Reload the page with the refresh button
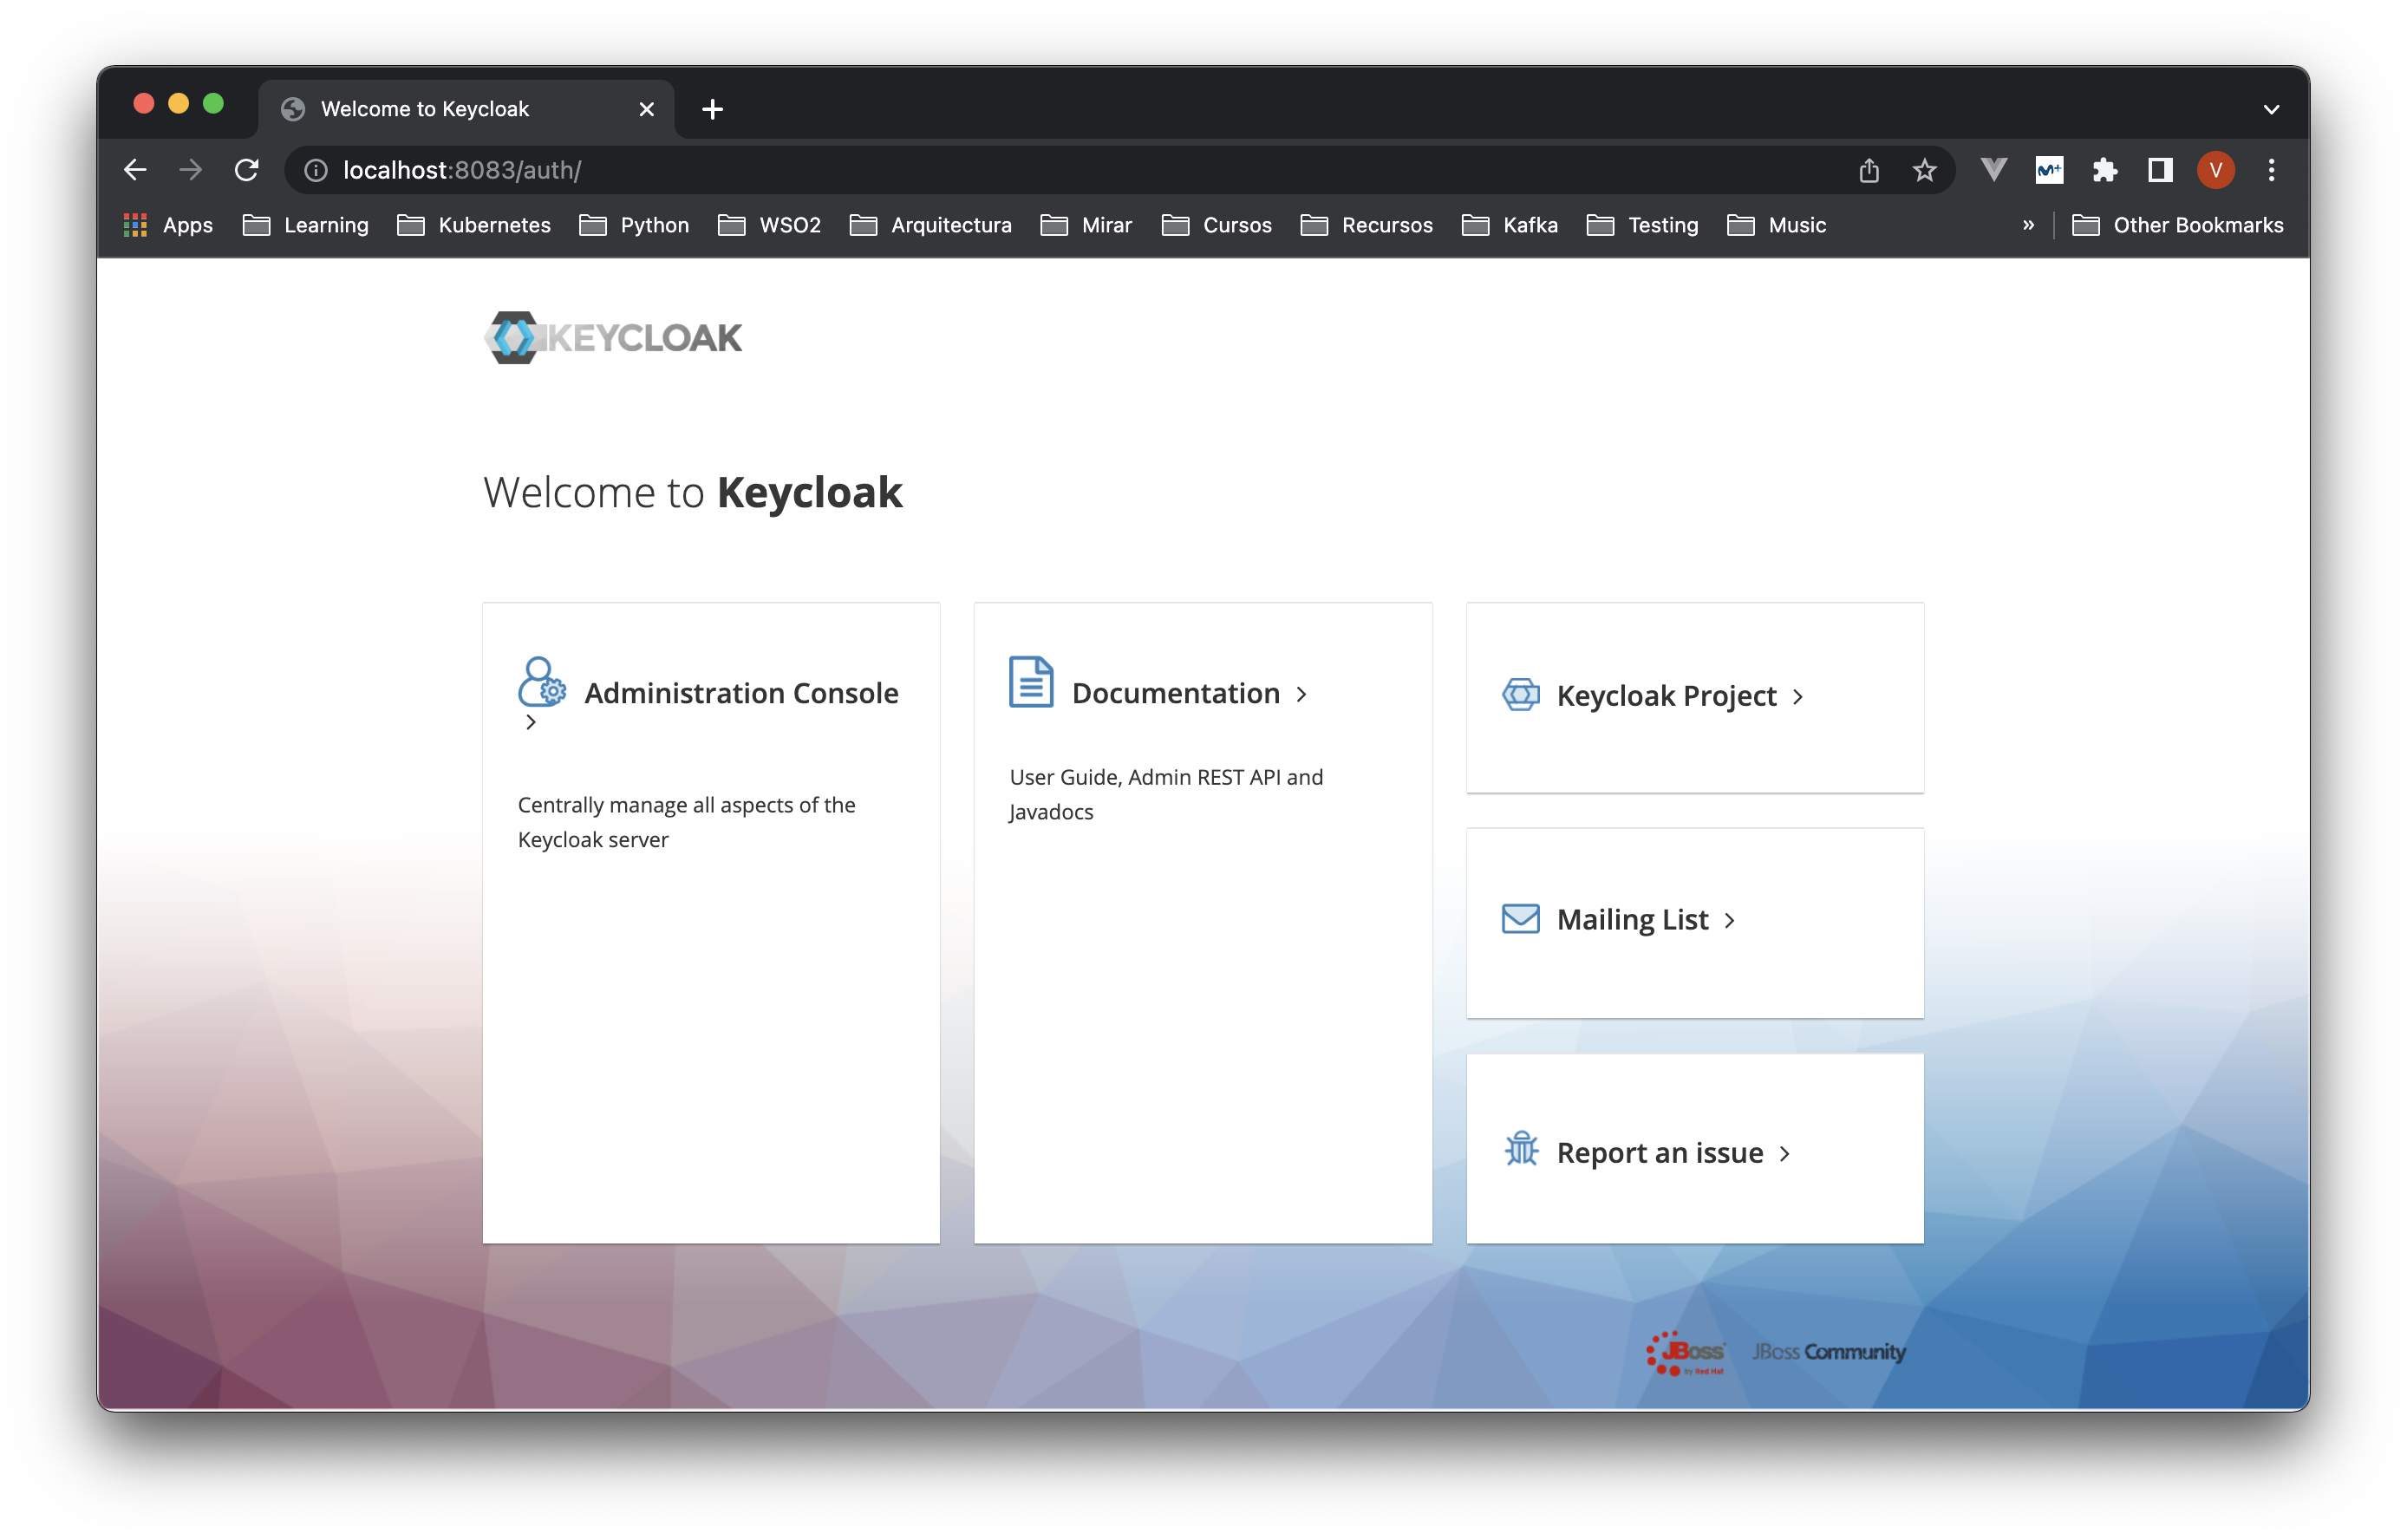 pyautogui.click(x=246, y=171)
